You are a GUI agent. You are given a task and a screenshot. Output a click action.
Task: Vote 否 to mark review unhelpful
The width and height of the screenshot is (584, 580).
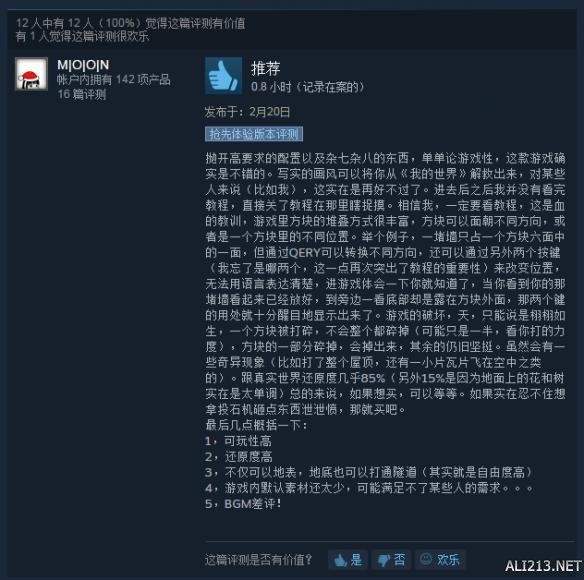click(391, 560)
